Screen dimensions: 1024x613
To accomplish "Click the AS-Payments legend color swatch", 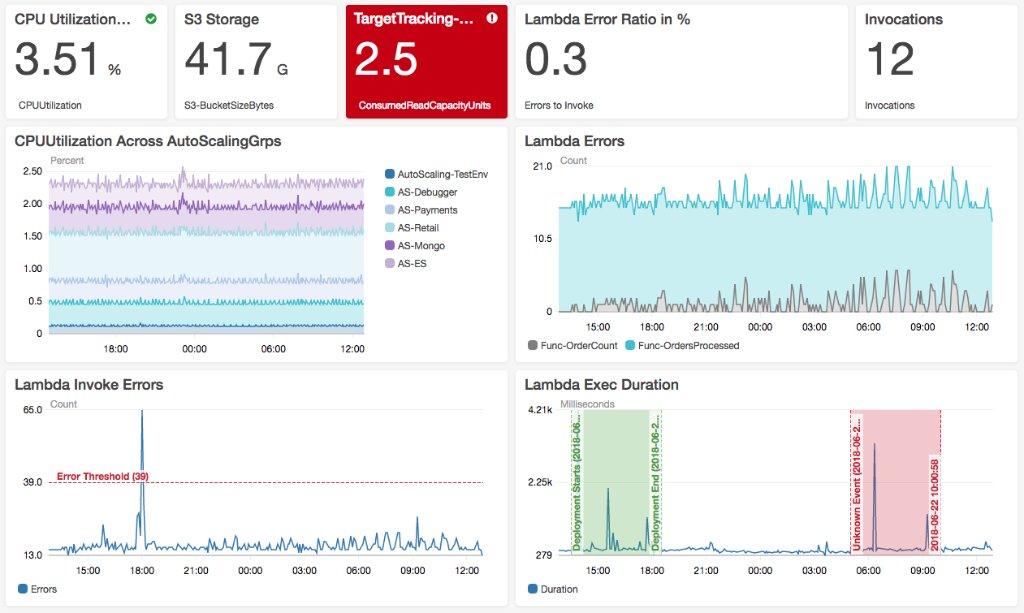I will point(390,210).
